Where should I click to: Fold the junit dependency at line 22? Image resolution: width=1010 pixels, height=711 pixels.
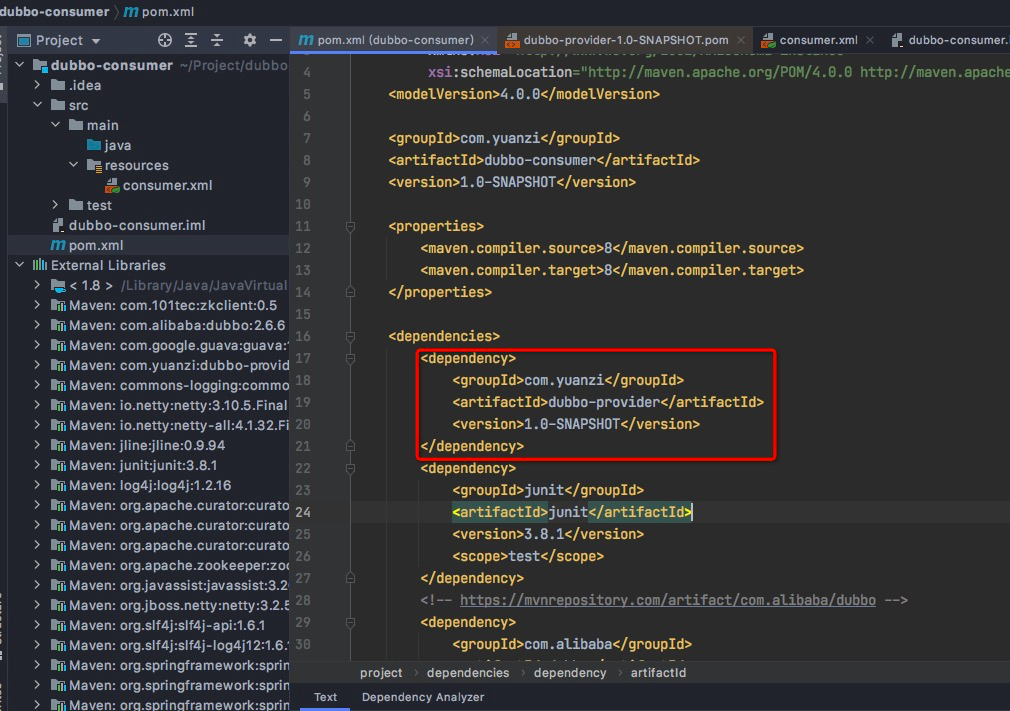tap(350, 468)
